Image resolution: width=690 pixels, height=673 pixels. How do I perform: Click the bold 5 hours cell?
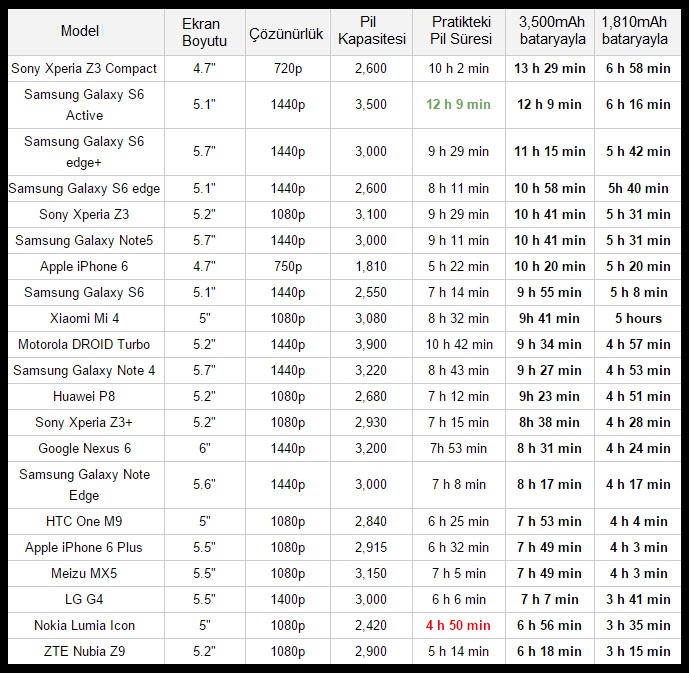638,318
